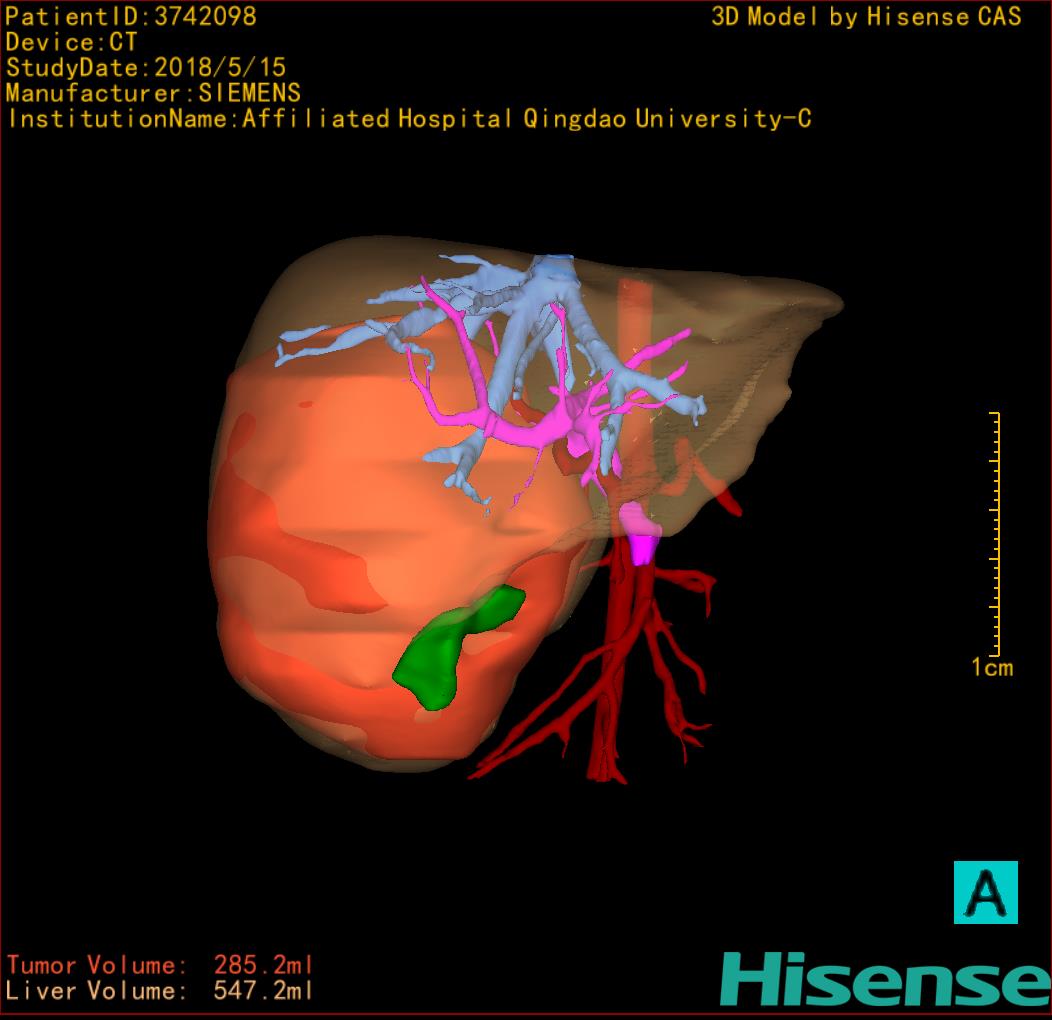
Task: Click the '3D Model by Hisense CAS' caption
Action: click(866, 17)
